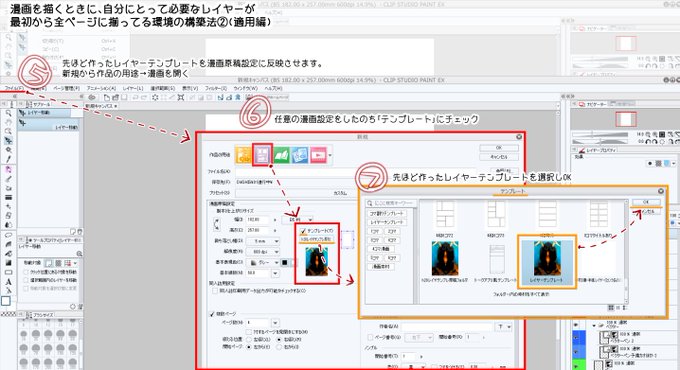Click the trash icon in Sub Tool panel

pyautogui.click(x=79, y=232)
